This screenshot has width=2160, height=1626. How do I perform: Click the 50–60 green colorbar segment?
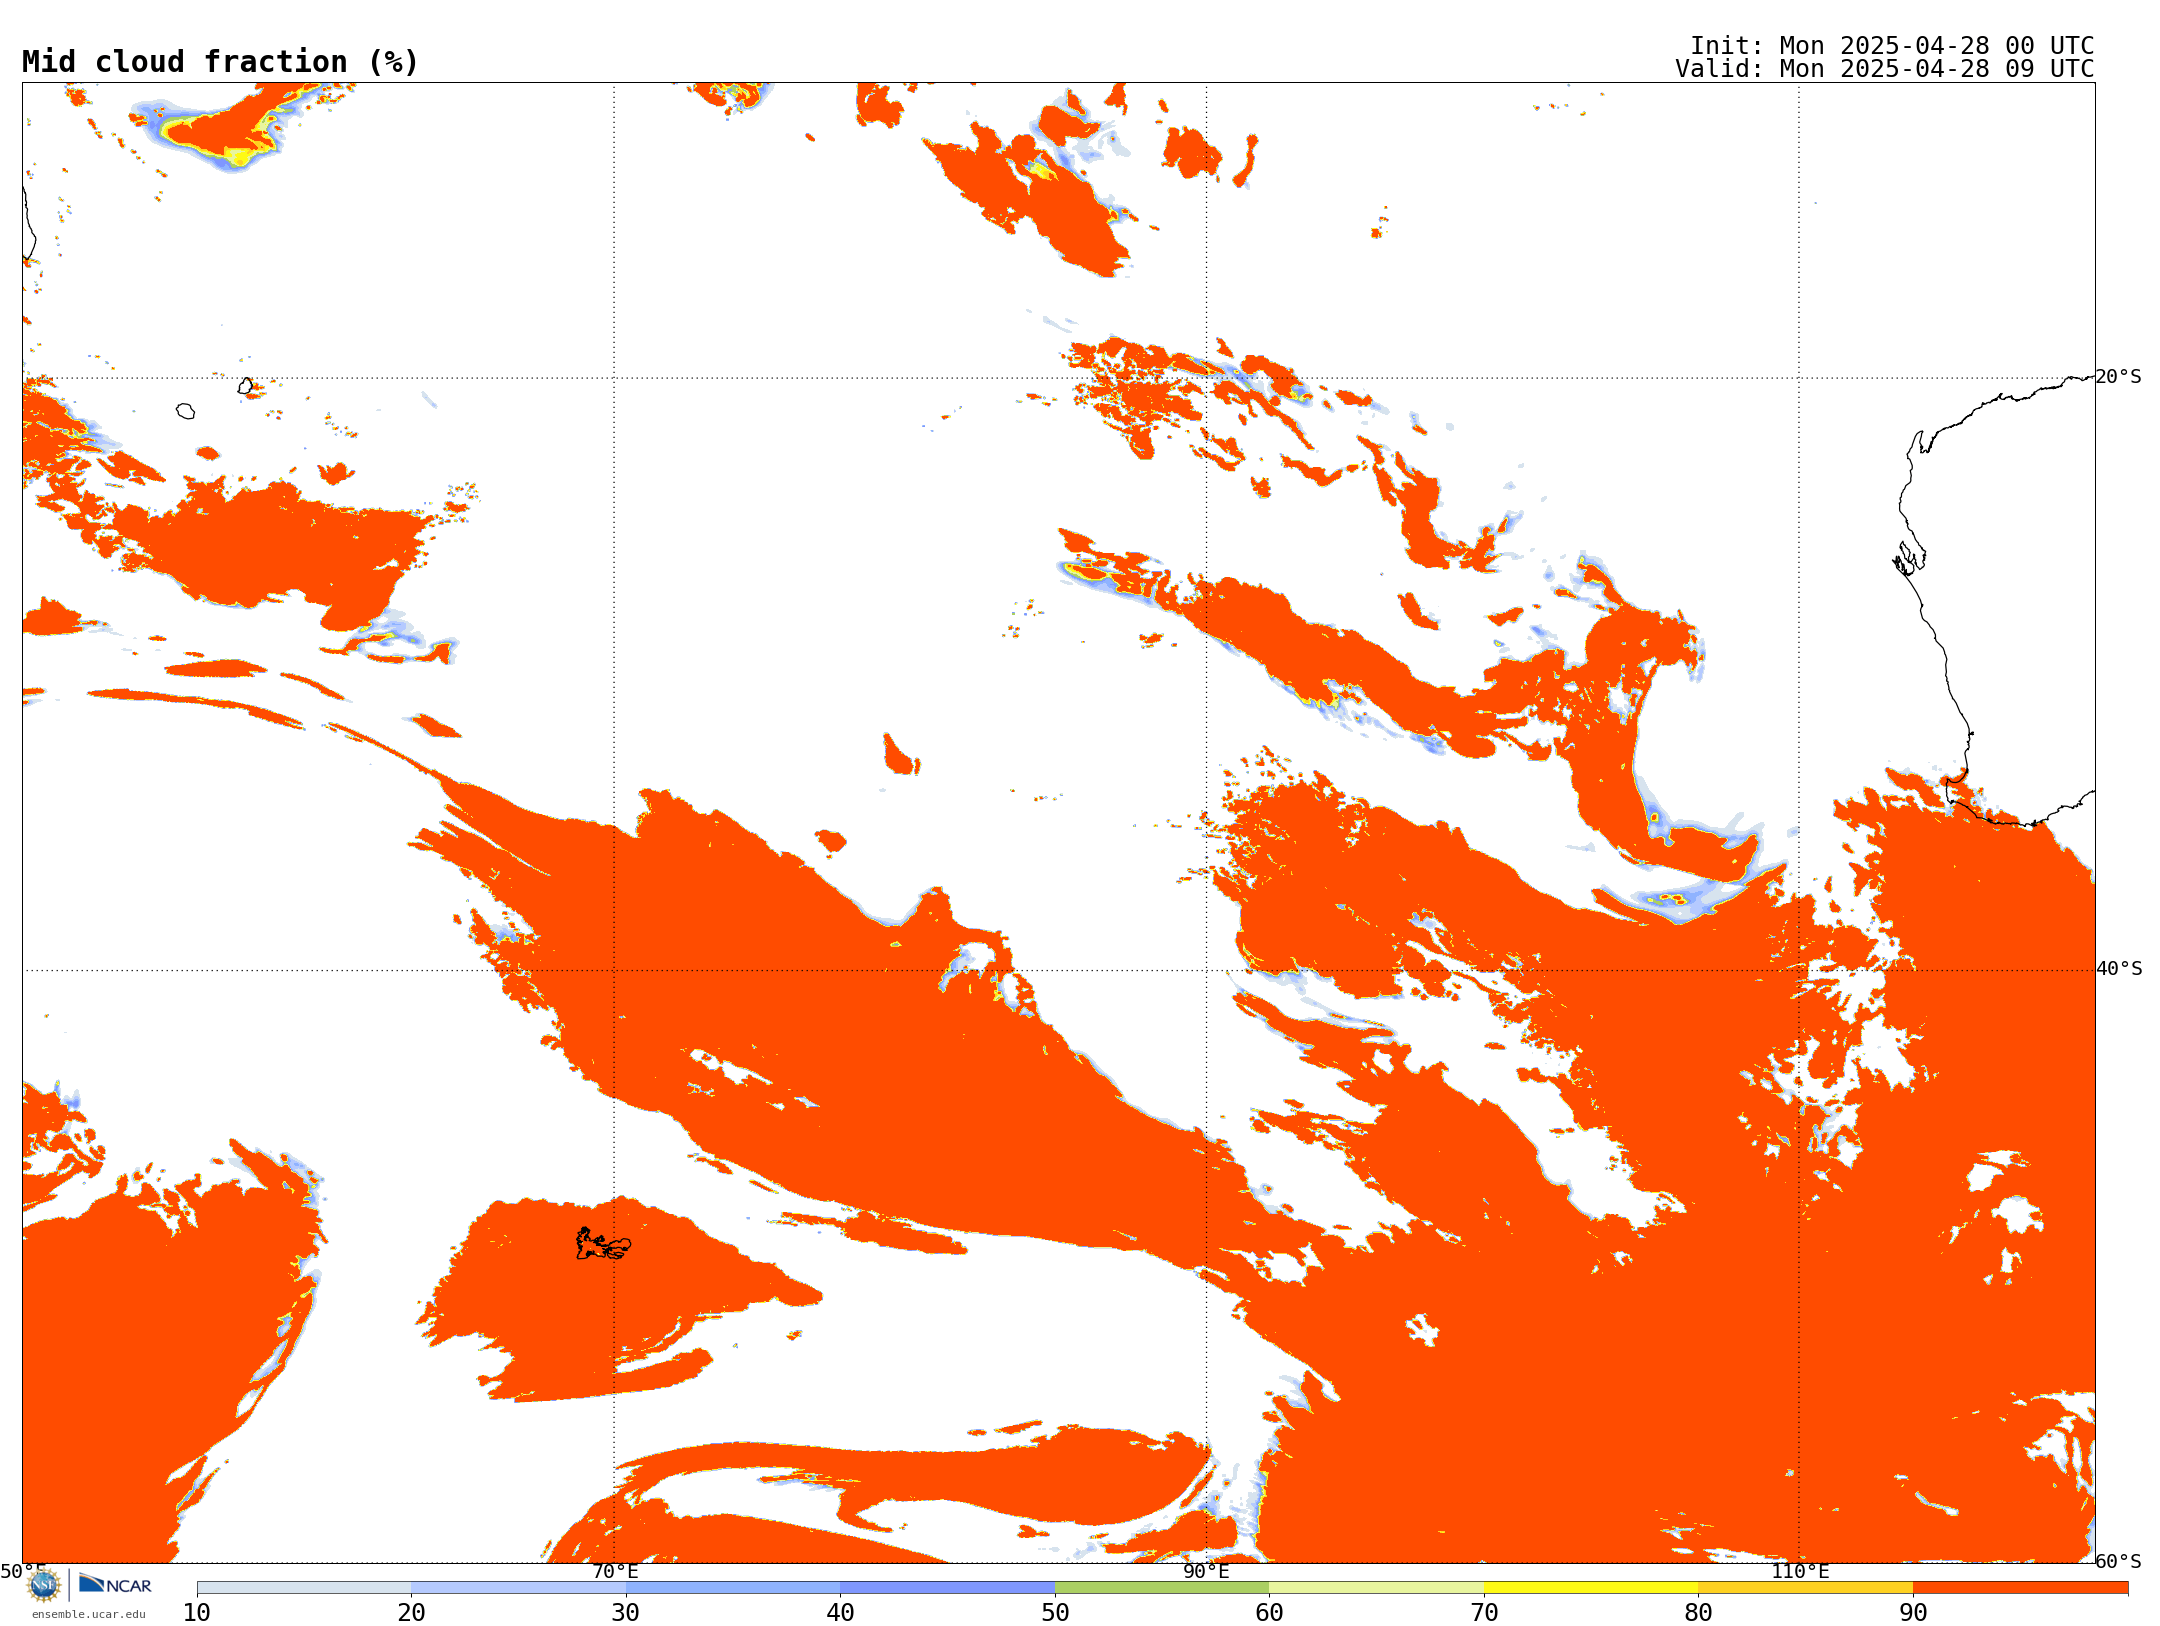coord(1162,1588)
